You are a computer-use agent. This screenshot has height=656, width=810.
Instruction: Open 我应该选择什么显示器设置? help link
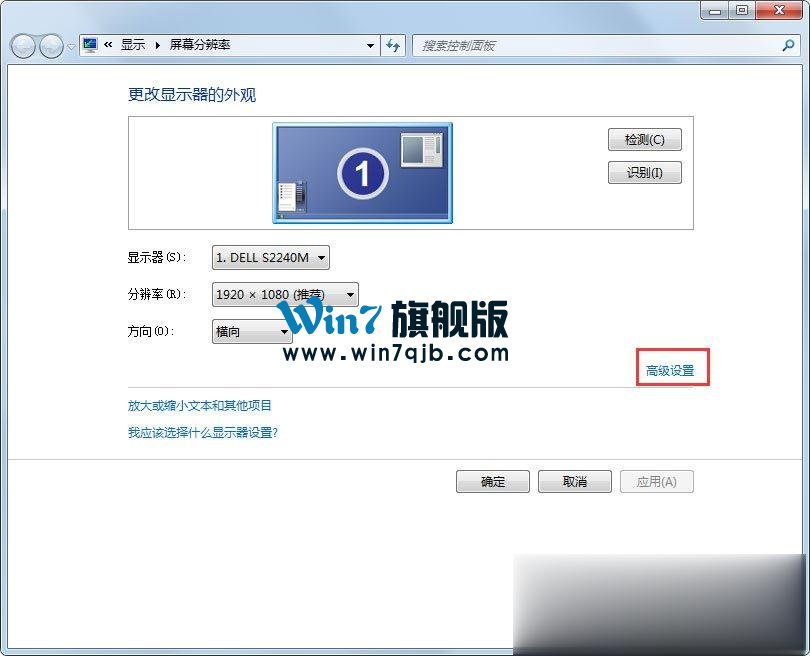[x=202, y=432]
